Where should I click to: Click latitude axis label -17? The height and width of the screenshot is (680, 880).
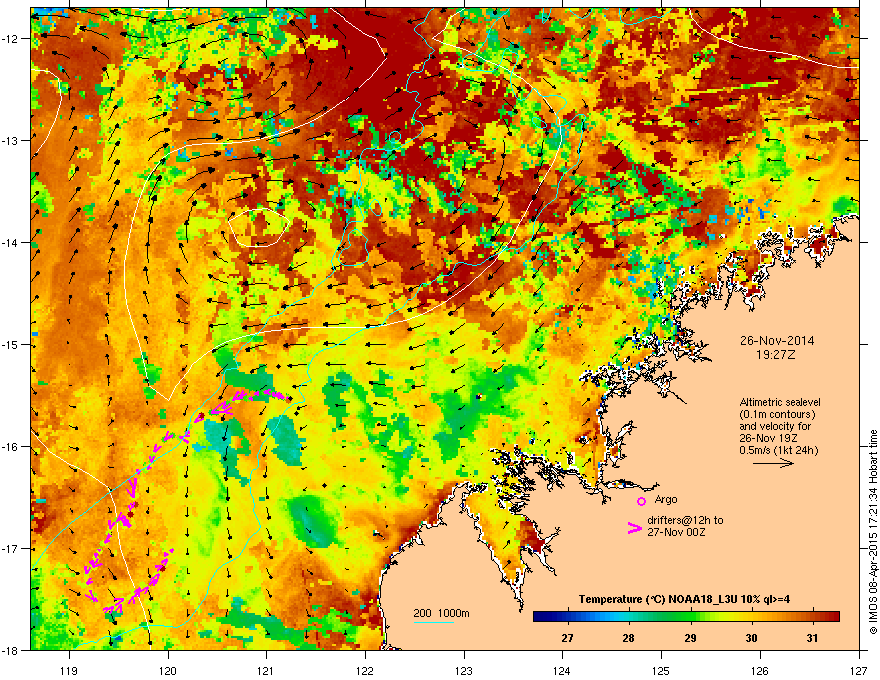point(11,548)
